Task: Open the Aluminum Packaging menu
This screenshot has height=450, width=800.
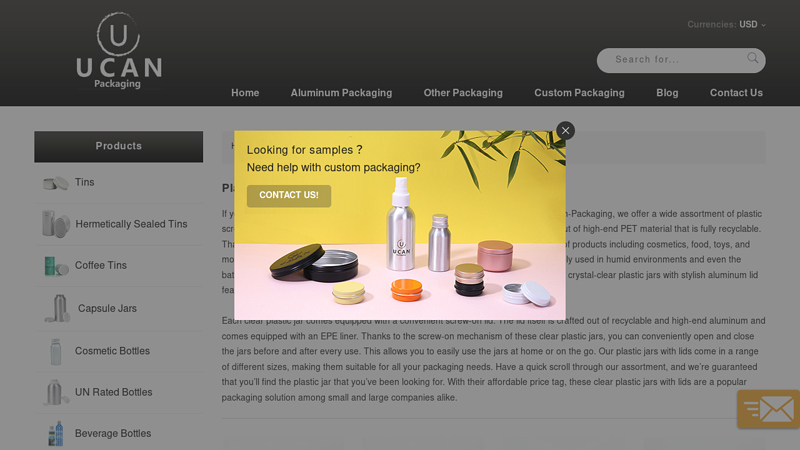Action: pyautogui.click(x=341, y=93)
